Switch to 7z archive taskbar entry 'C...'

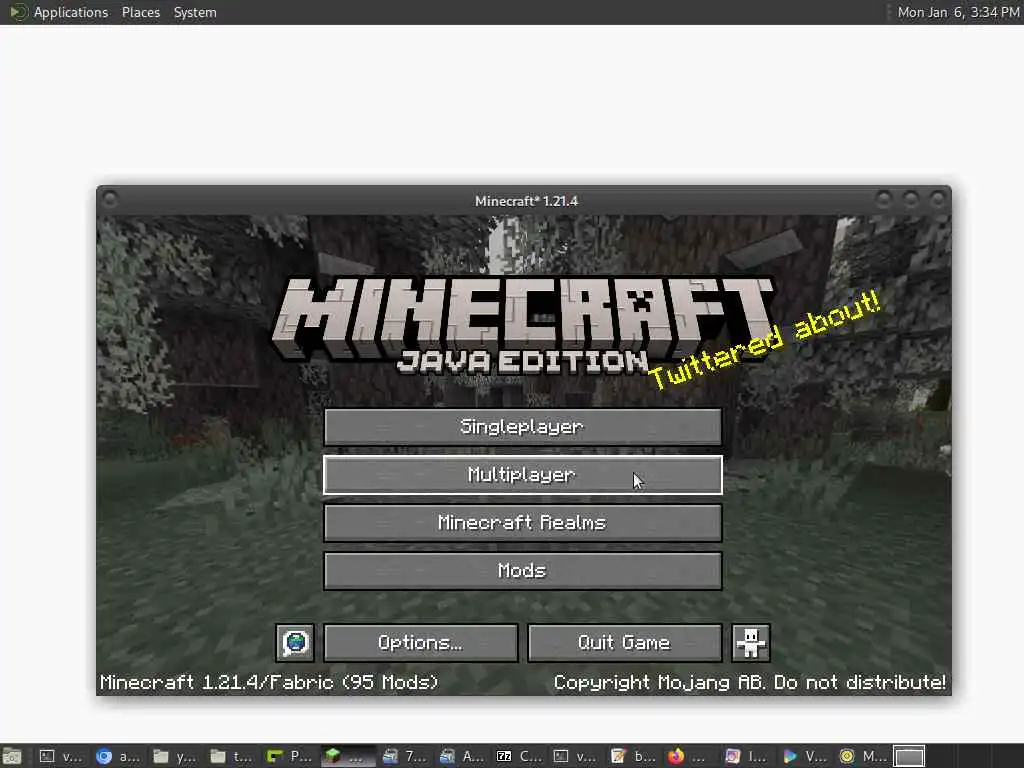(x=519, y=756)
